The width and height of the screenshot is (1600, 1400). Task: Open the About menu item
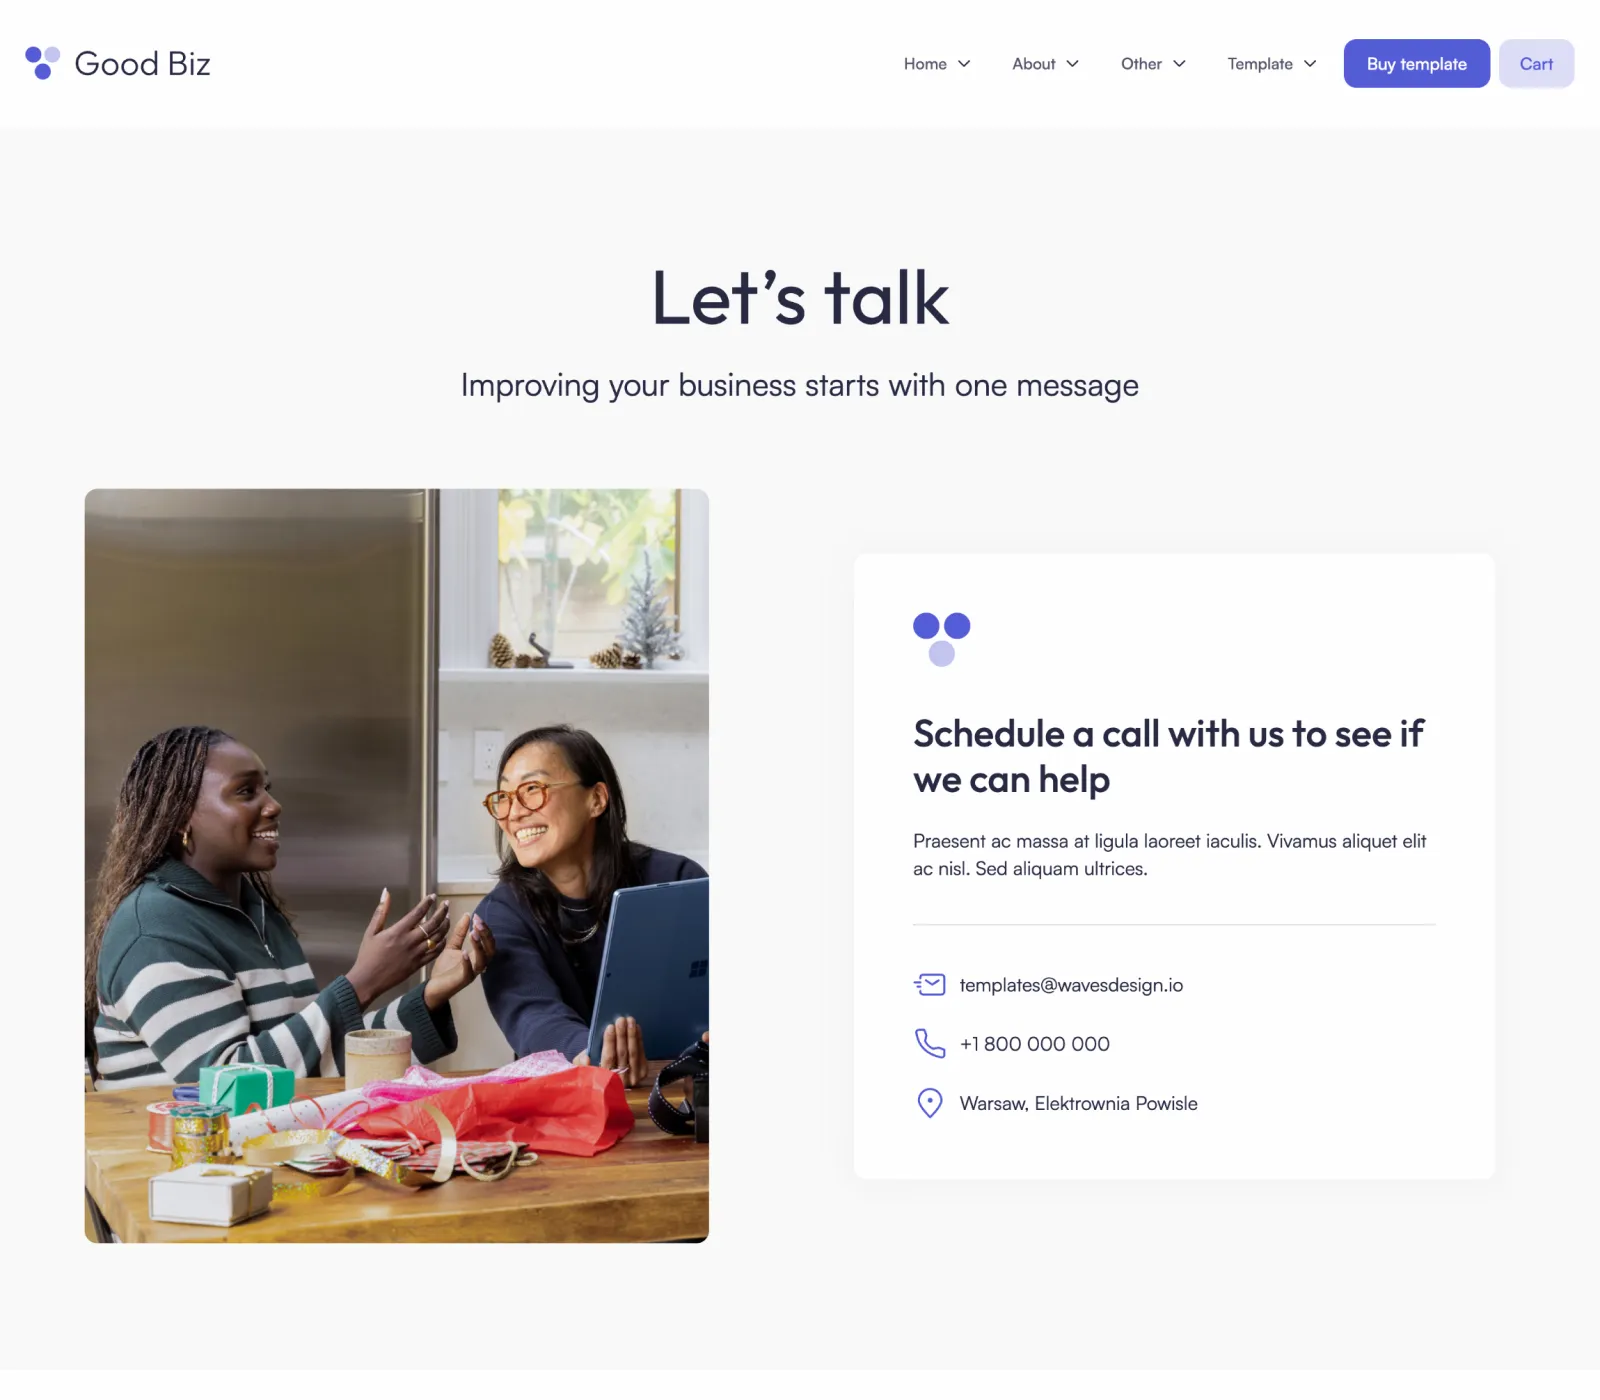click(1034, 64)
